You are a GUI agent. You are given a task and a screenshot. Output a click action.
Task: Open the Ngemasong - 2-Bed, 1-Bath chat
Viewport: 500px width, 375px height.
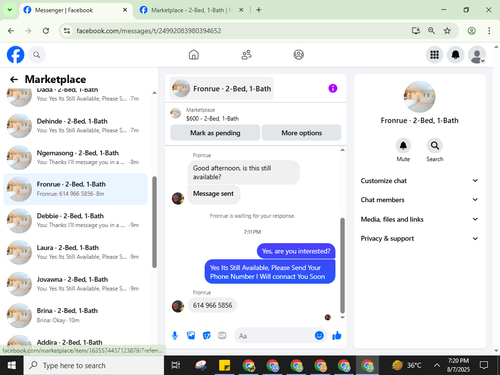76,157
